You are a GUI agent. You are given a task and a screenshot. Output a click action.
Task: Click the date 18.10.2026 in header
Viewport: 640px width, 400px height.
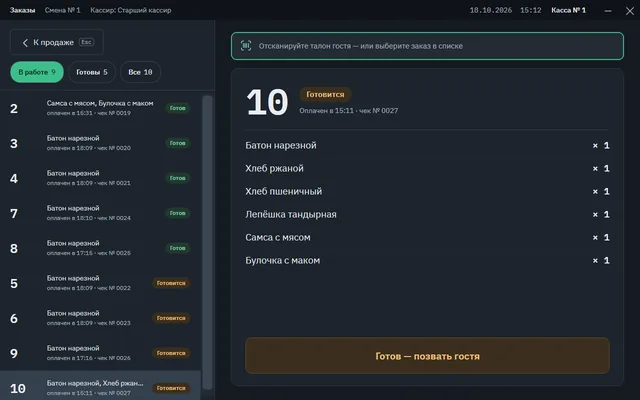point(491,10)
